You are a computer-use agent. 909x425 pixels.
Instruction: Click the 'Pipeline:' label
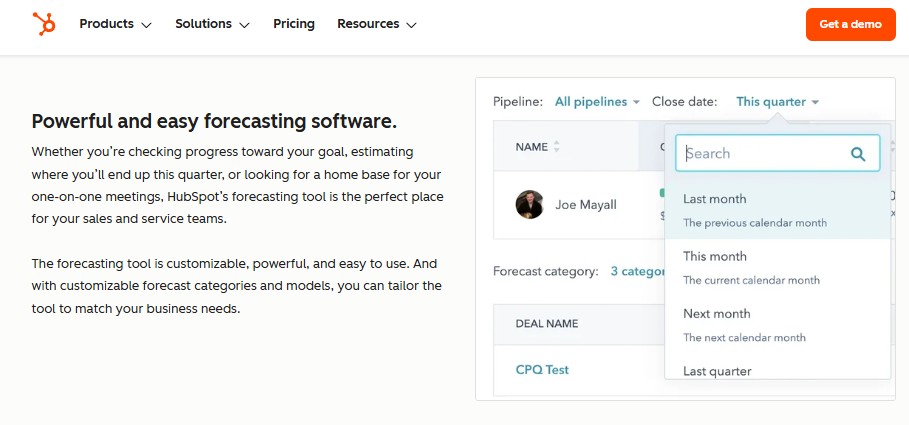pos(518,102)
